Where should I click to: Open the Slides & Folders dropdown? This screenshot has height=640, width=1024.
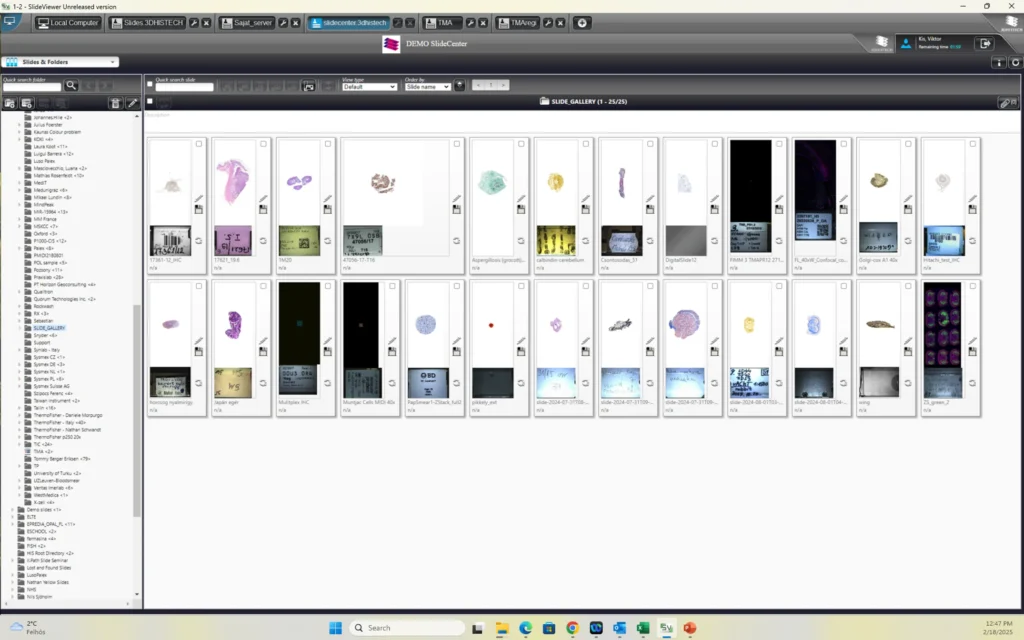point(60,61)
